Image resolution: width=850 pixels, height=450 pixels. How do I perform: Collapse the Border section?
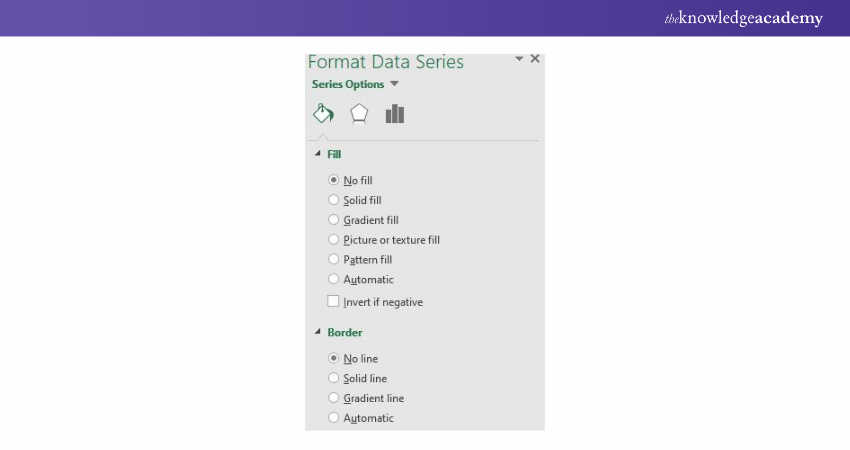[x=319, y=332]
